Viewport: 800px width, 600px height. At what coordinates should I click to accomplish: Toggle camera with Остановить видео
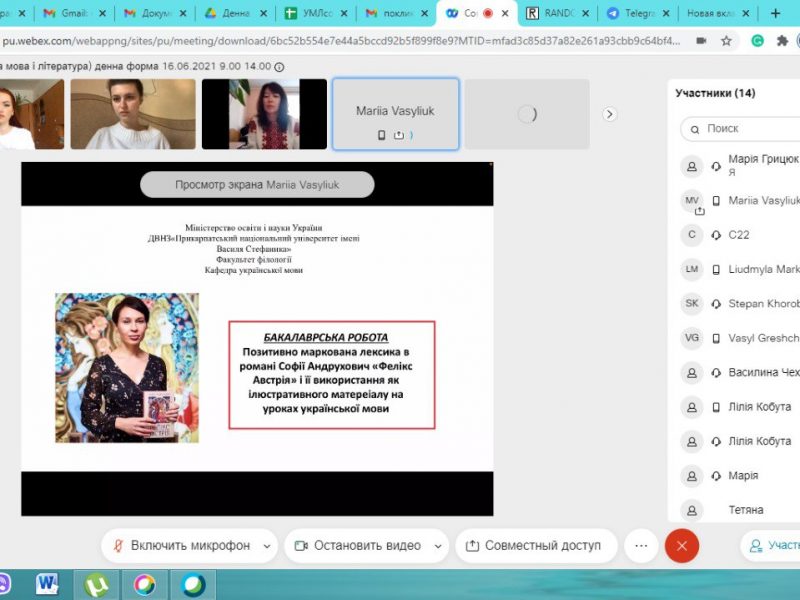click(x=356, y=546)
